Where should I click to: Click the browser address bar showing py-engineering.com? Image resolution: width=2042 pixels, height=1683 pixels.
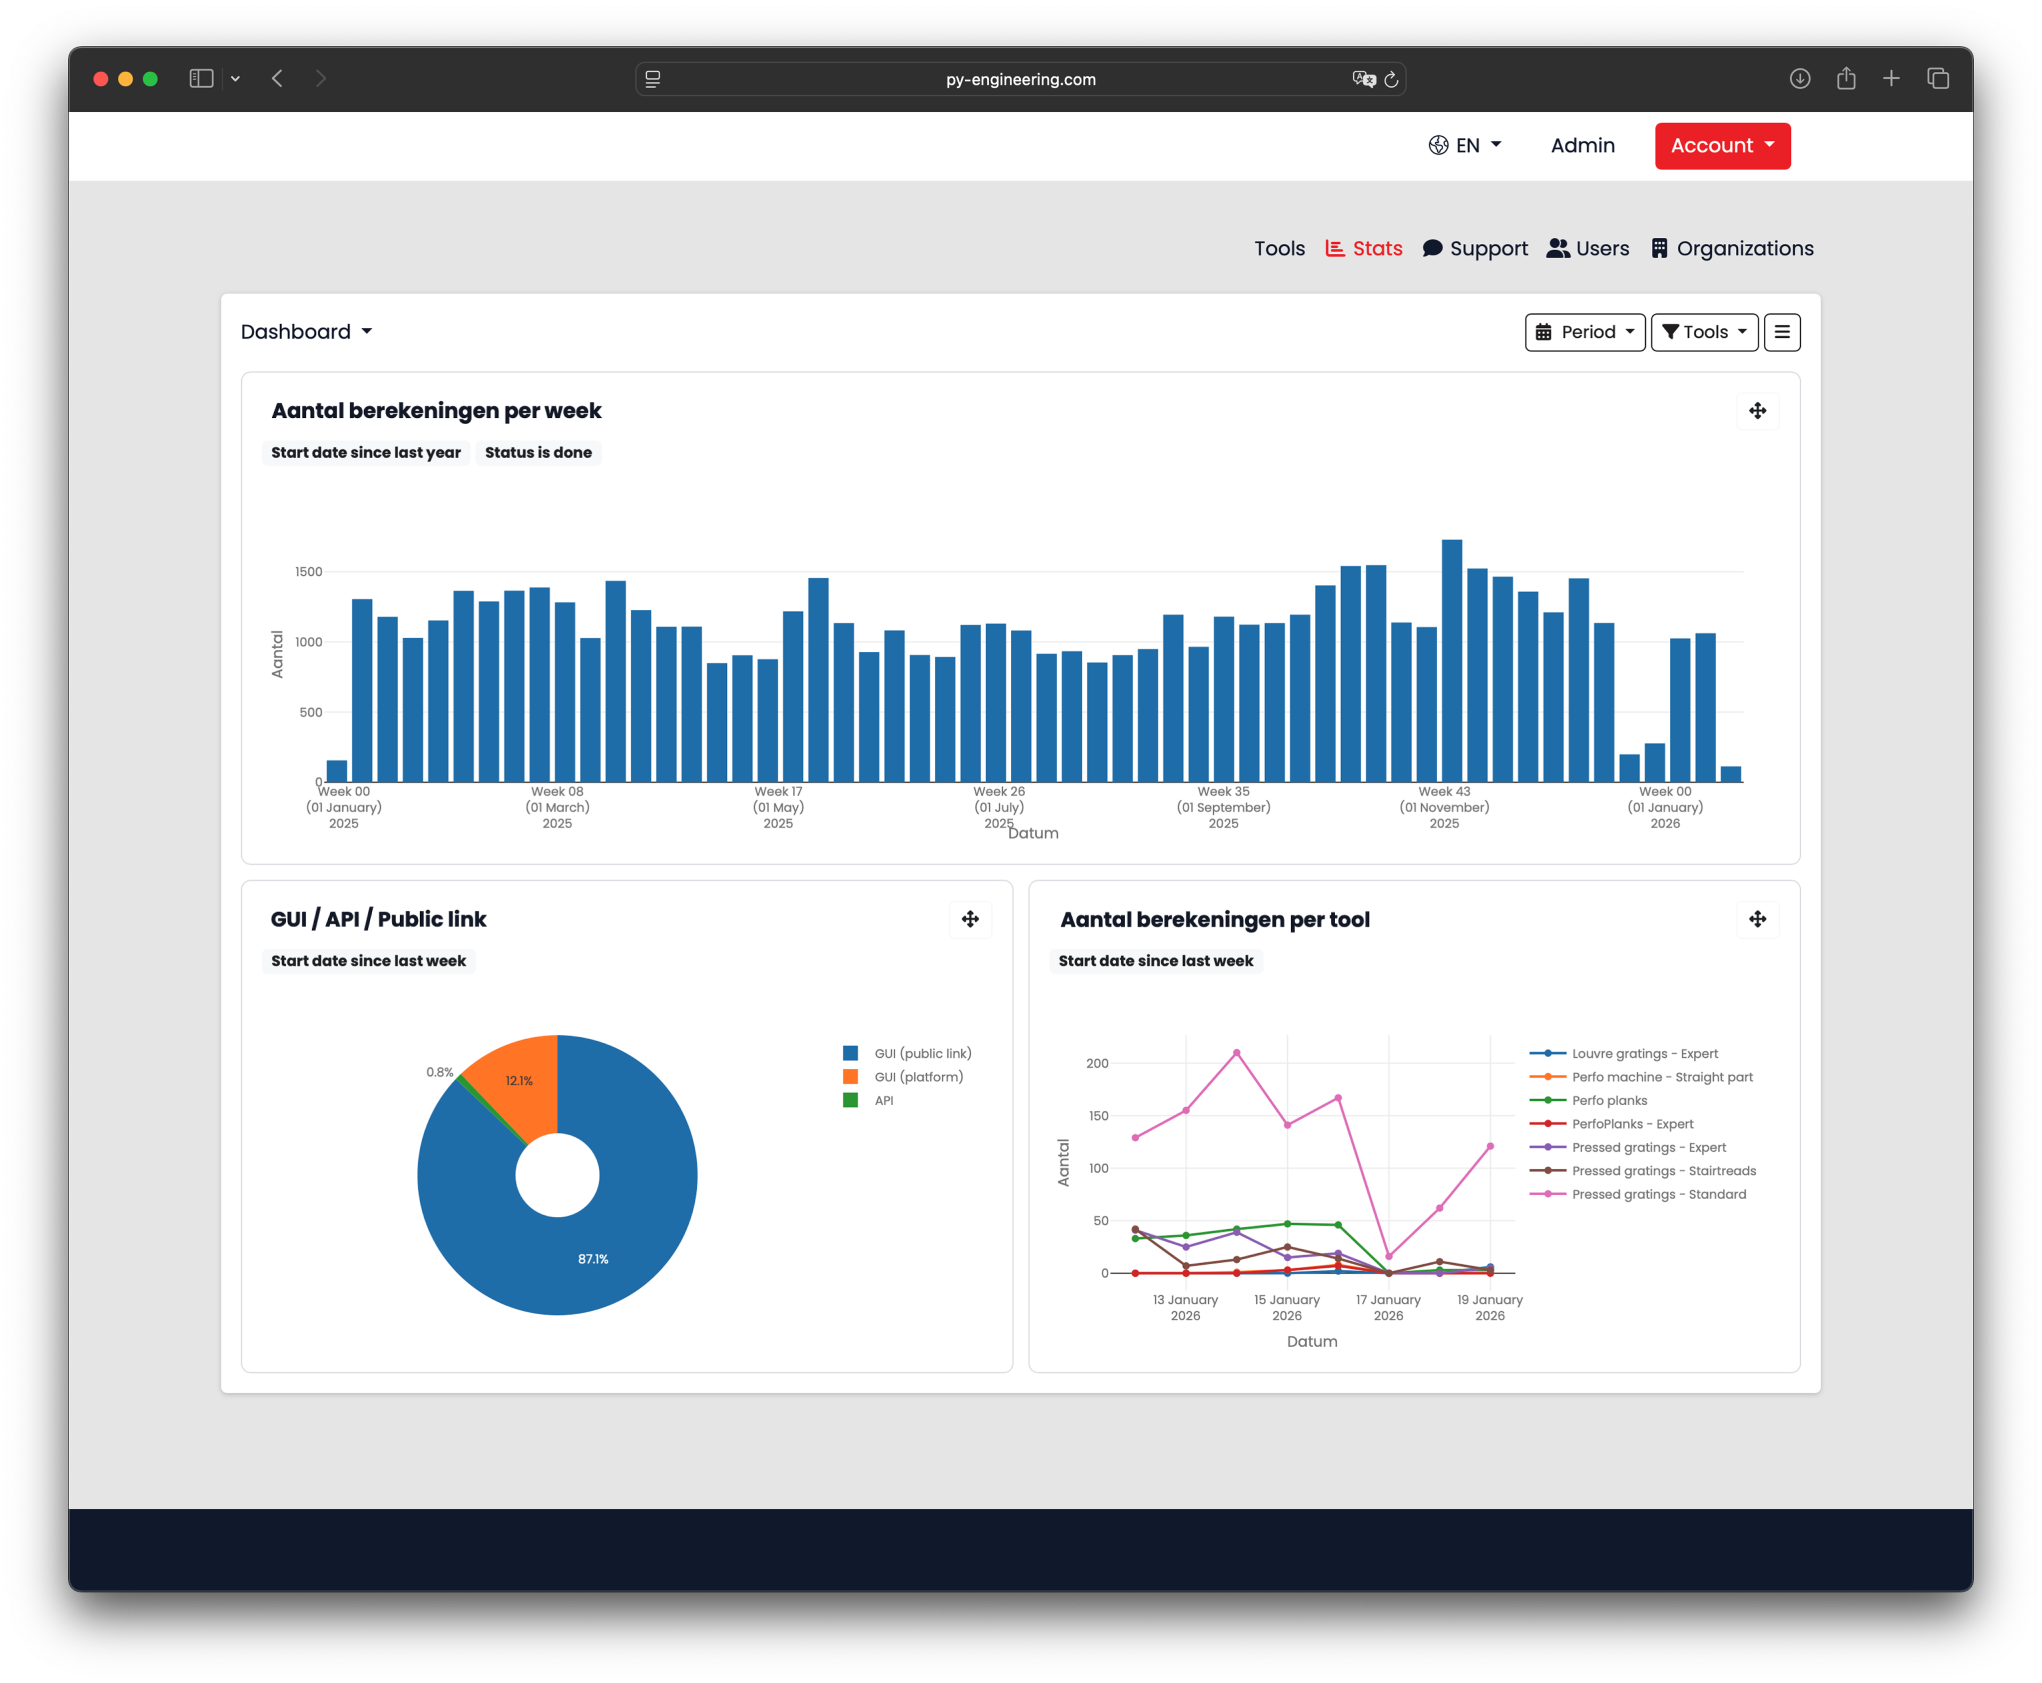click(1020, 78)
